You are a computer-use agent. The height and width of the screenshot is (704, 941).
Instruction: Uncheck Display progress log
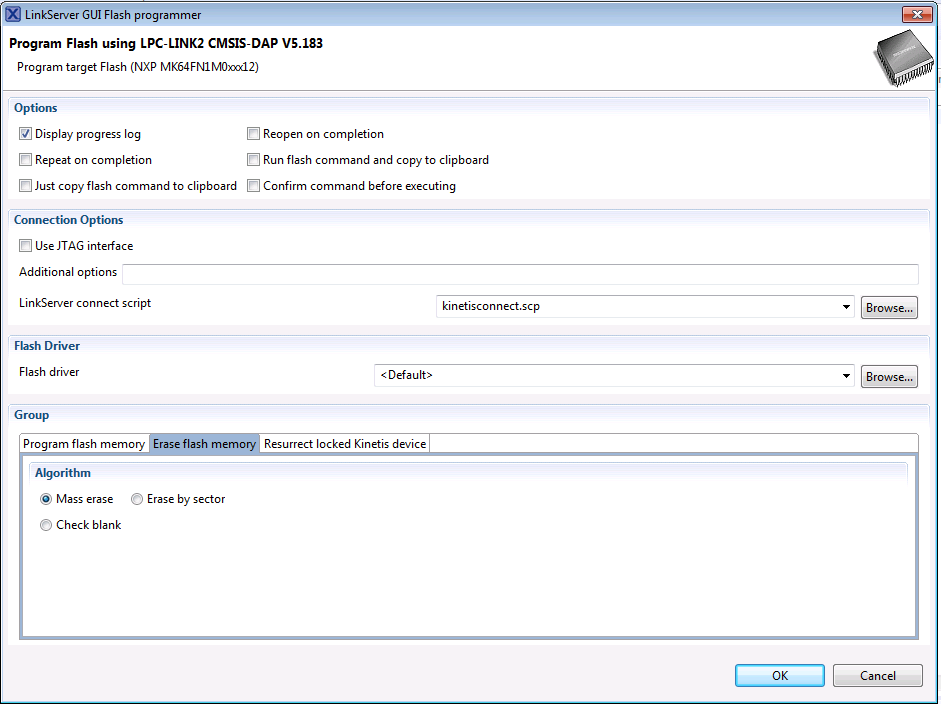[x=26, y=134]
